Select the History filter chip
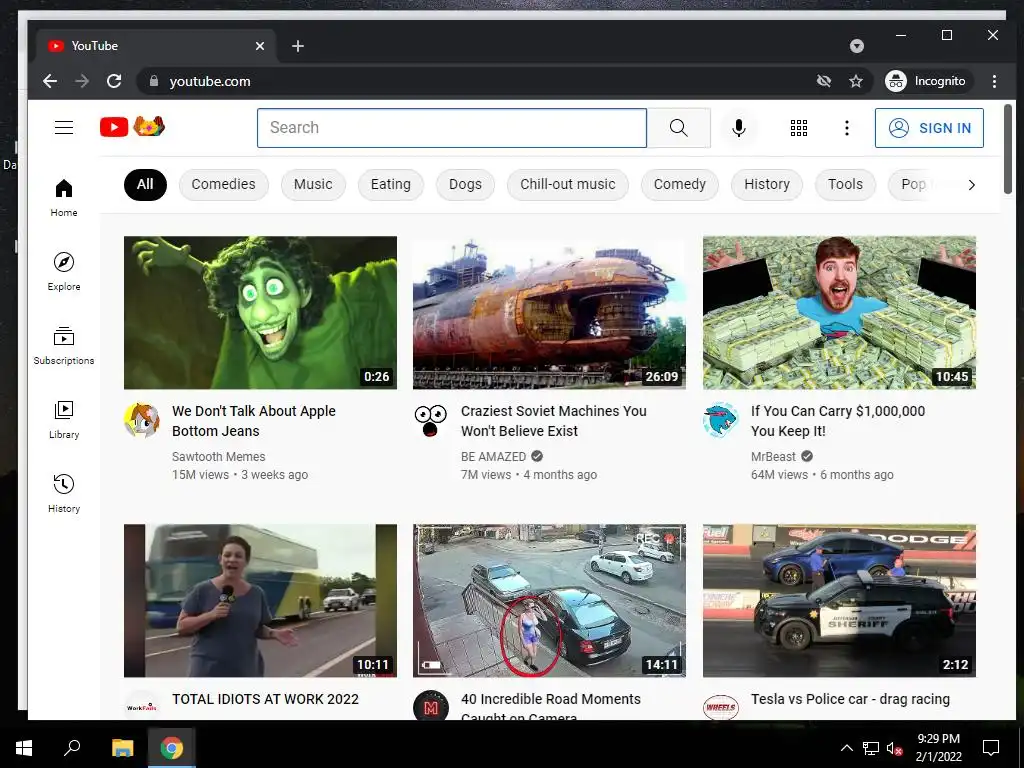This screenshot has width=1024, height=768. click(x=767, y=184)
